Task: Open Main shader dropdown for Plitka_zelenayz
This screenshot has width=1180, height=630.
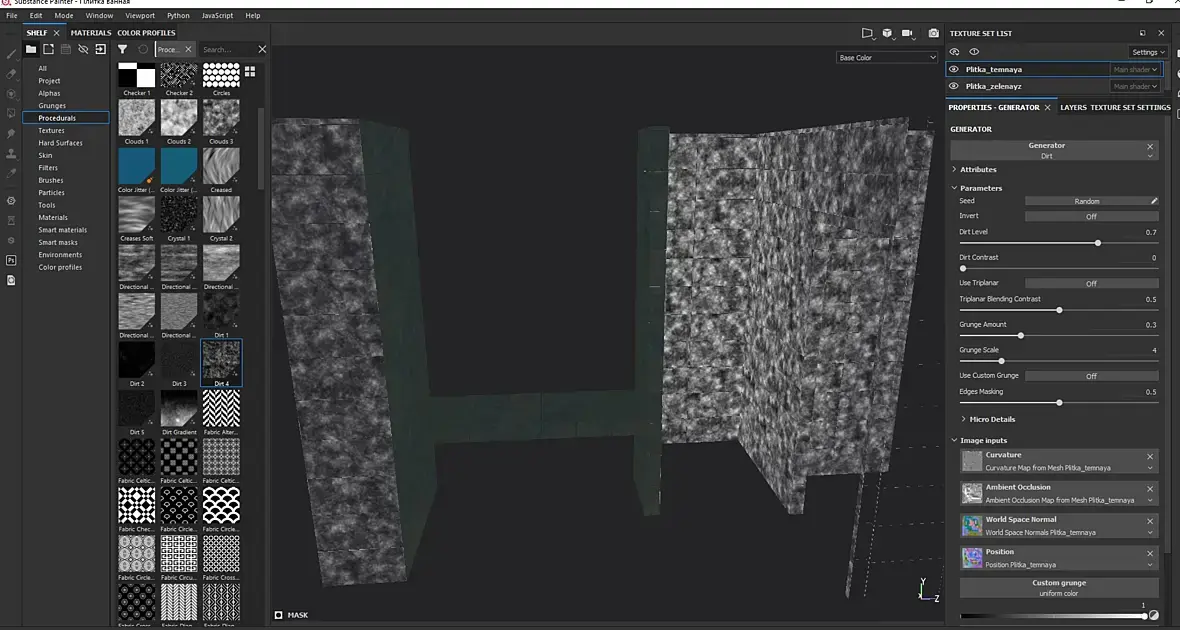Action: (1135, 86)
